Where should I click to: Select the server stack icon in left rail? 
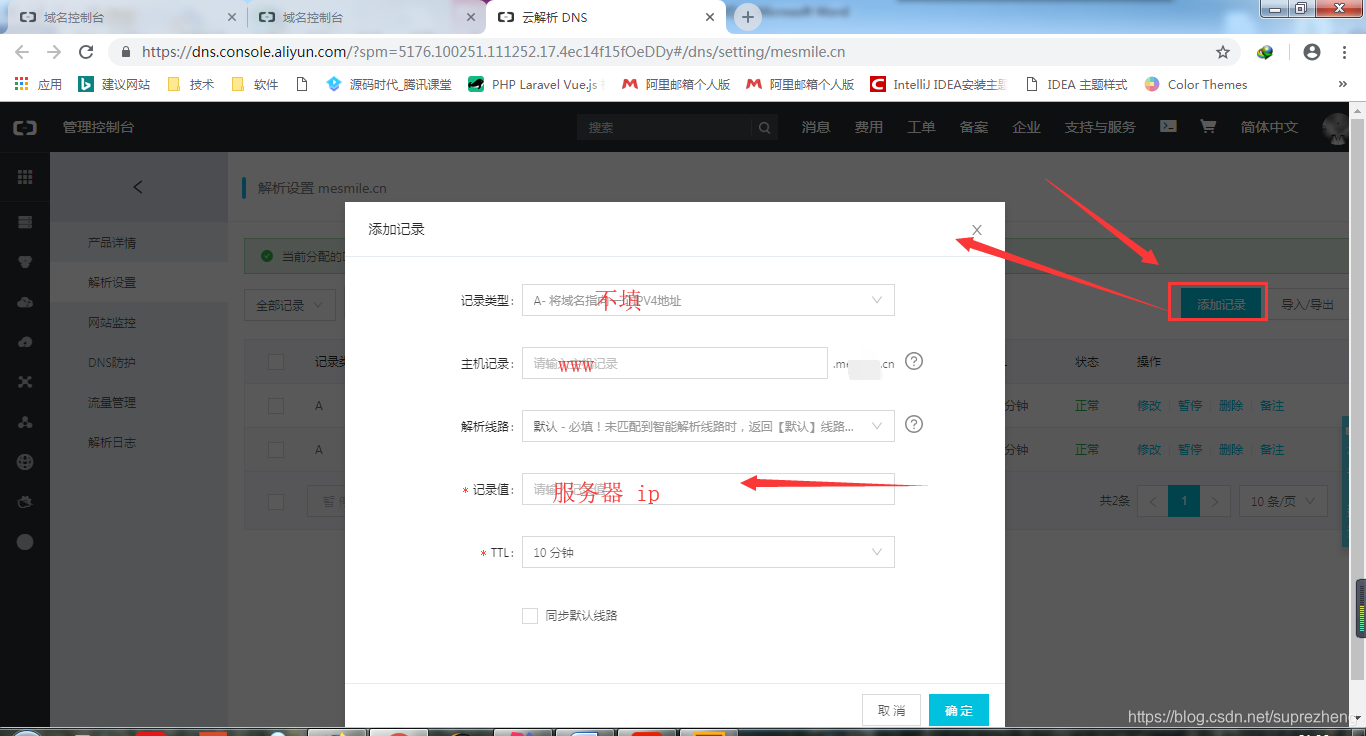[25, 222]
